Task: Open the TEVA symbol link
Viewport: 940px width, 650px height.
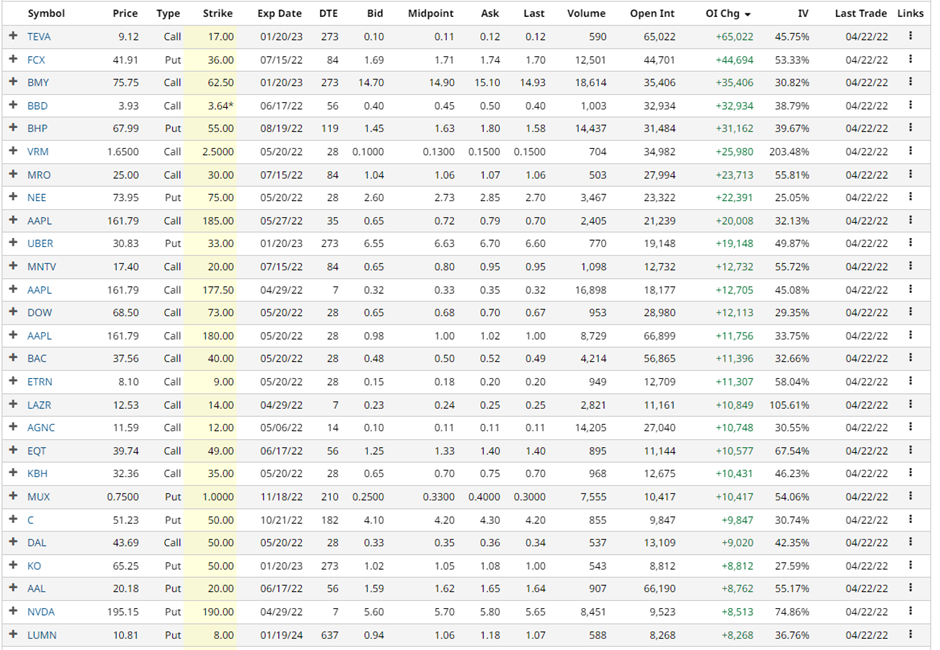Action: point(39,37)
